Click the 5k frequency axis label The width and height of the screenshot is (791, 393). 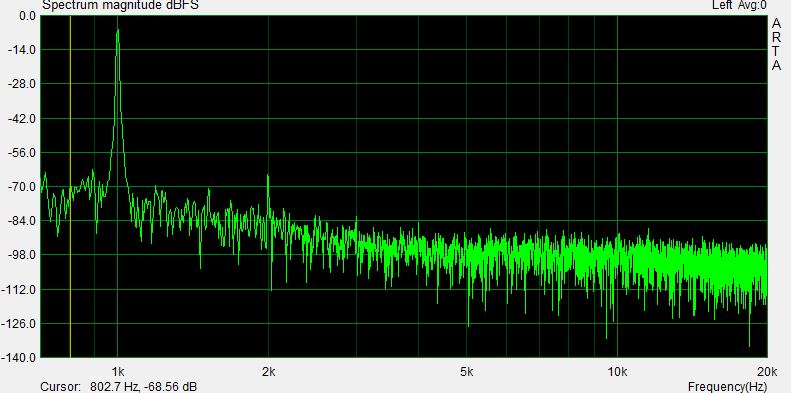point(467,373)
